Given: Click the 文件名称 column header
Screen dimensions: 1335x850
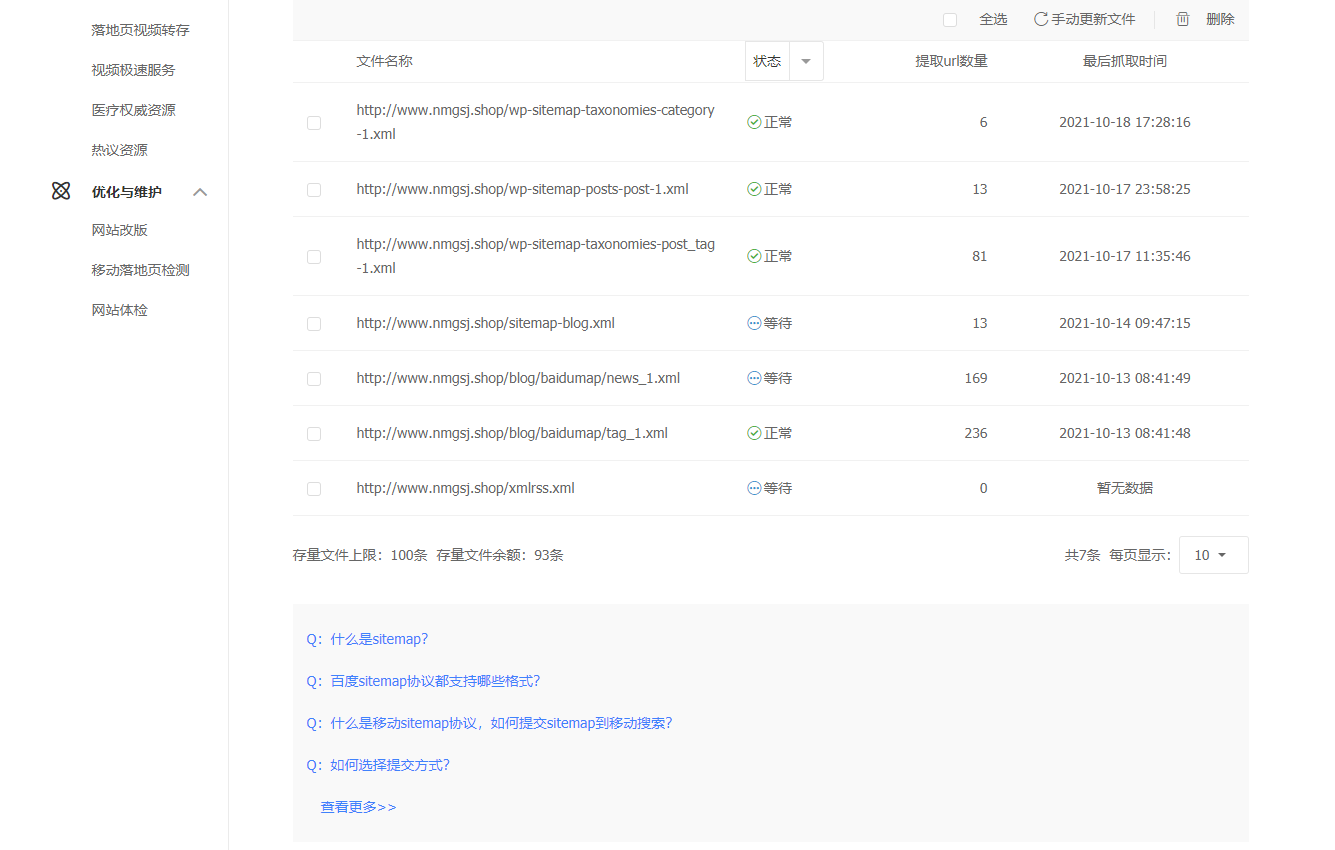Looking at the screenshot, I should click(384, 61).
